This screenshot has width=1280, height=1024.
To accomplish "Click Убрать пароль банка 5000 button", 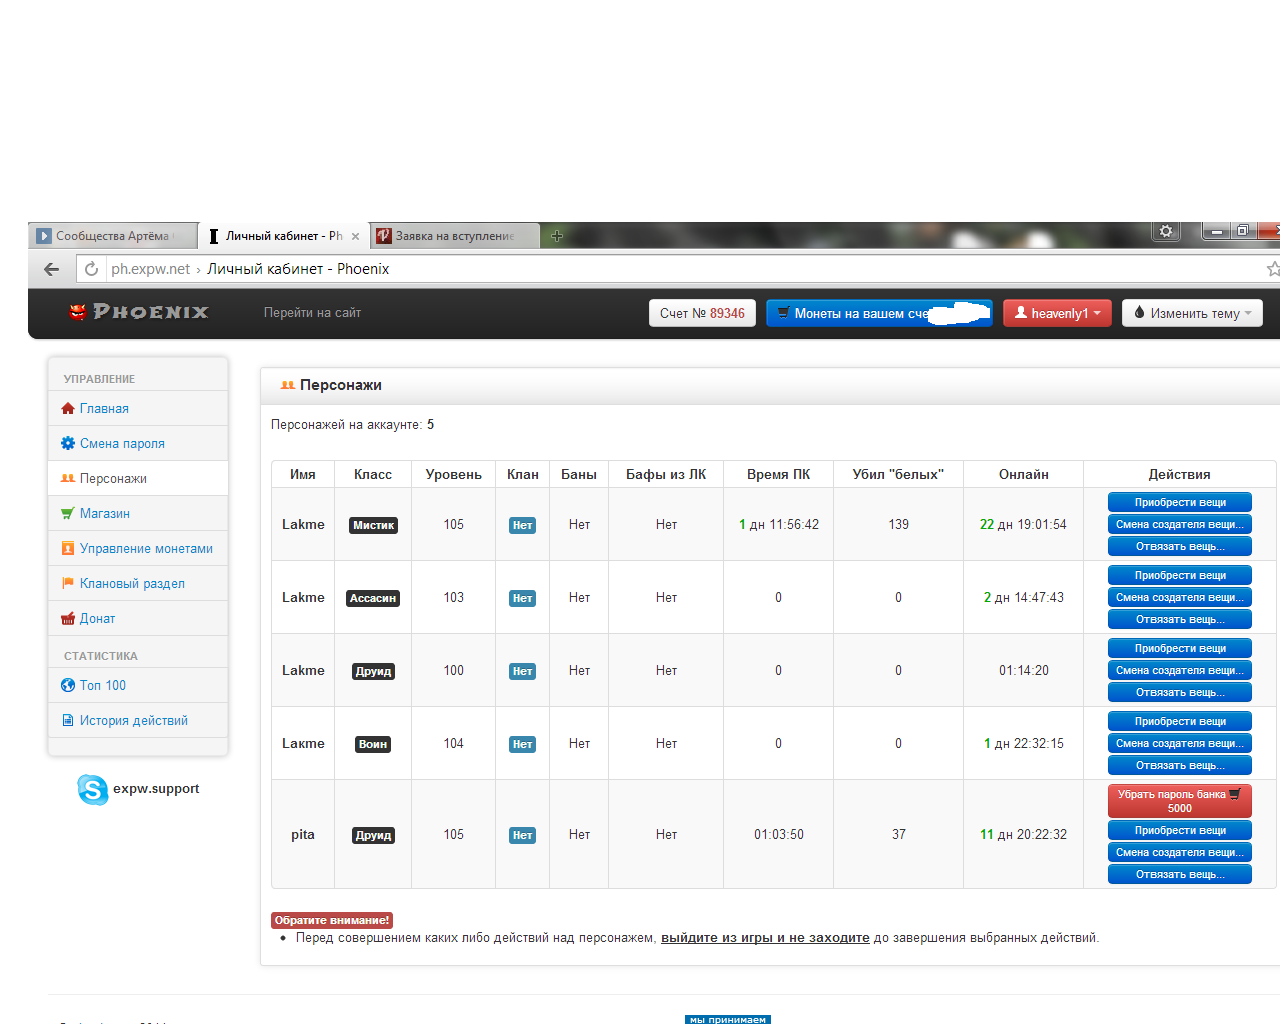I will 1180,801.
